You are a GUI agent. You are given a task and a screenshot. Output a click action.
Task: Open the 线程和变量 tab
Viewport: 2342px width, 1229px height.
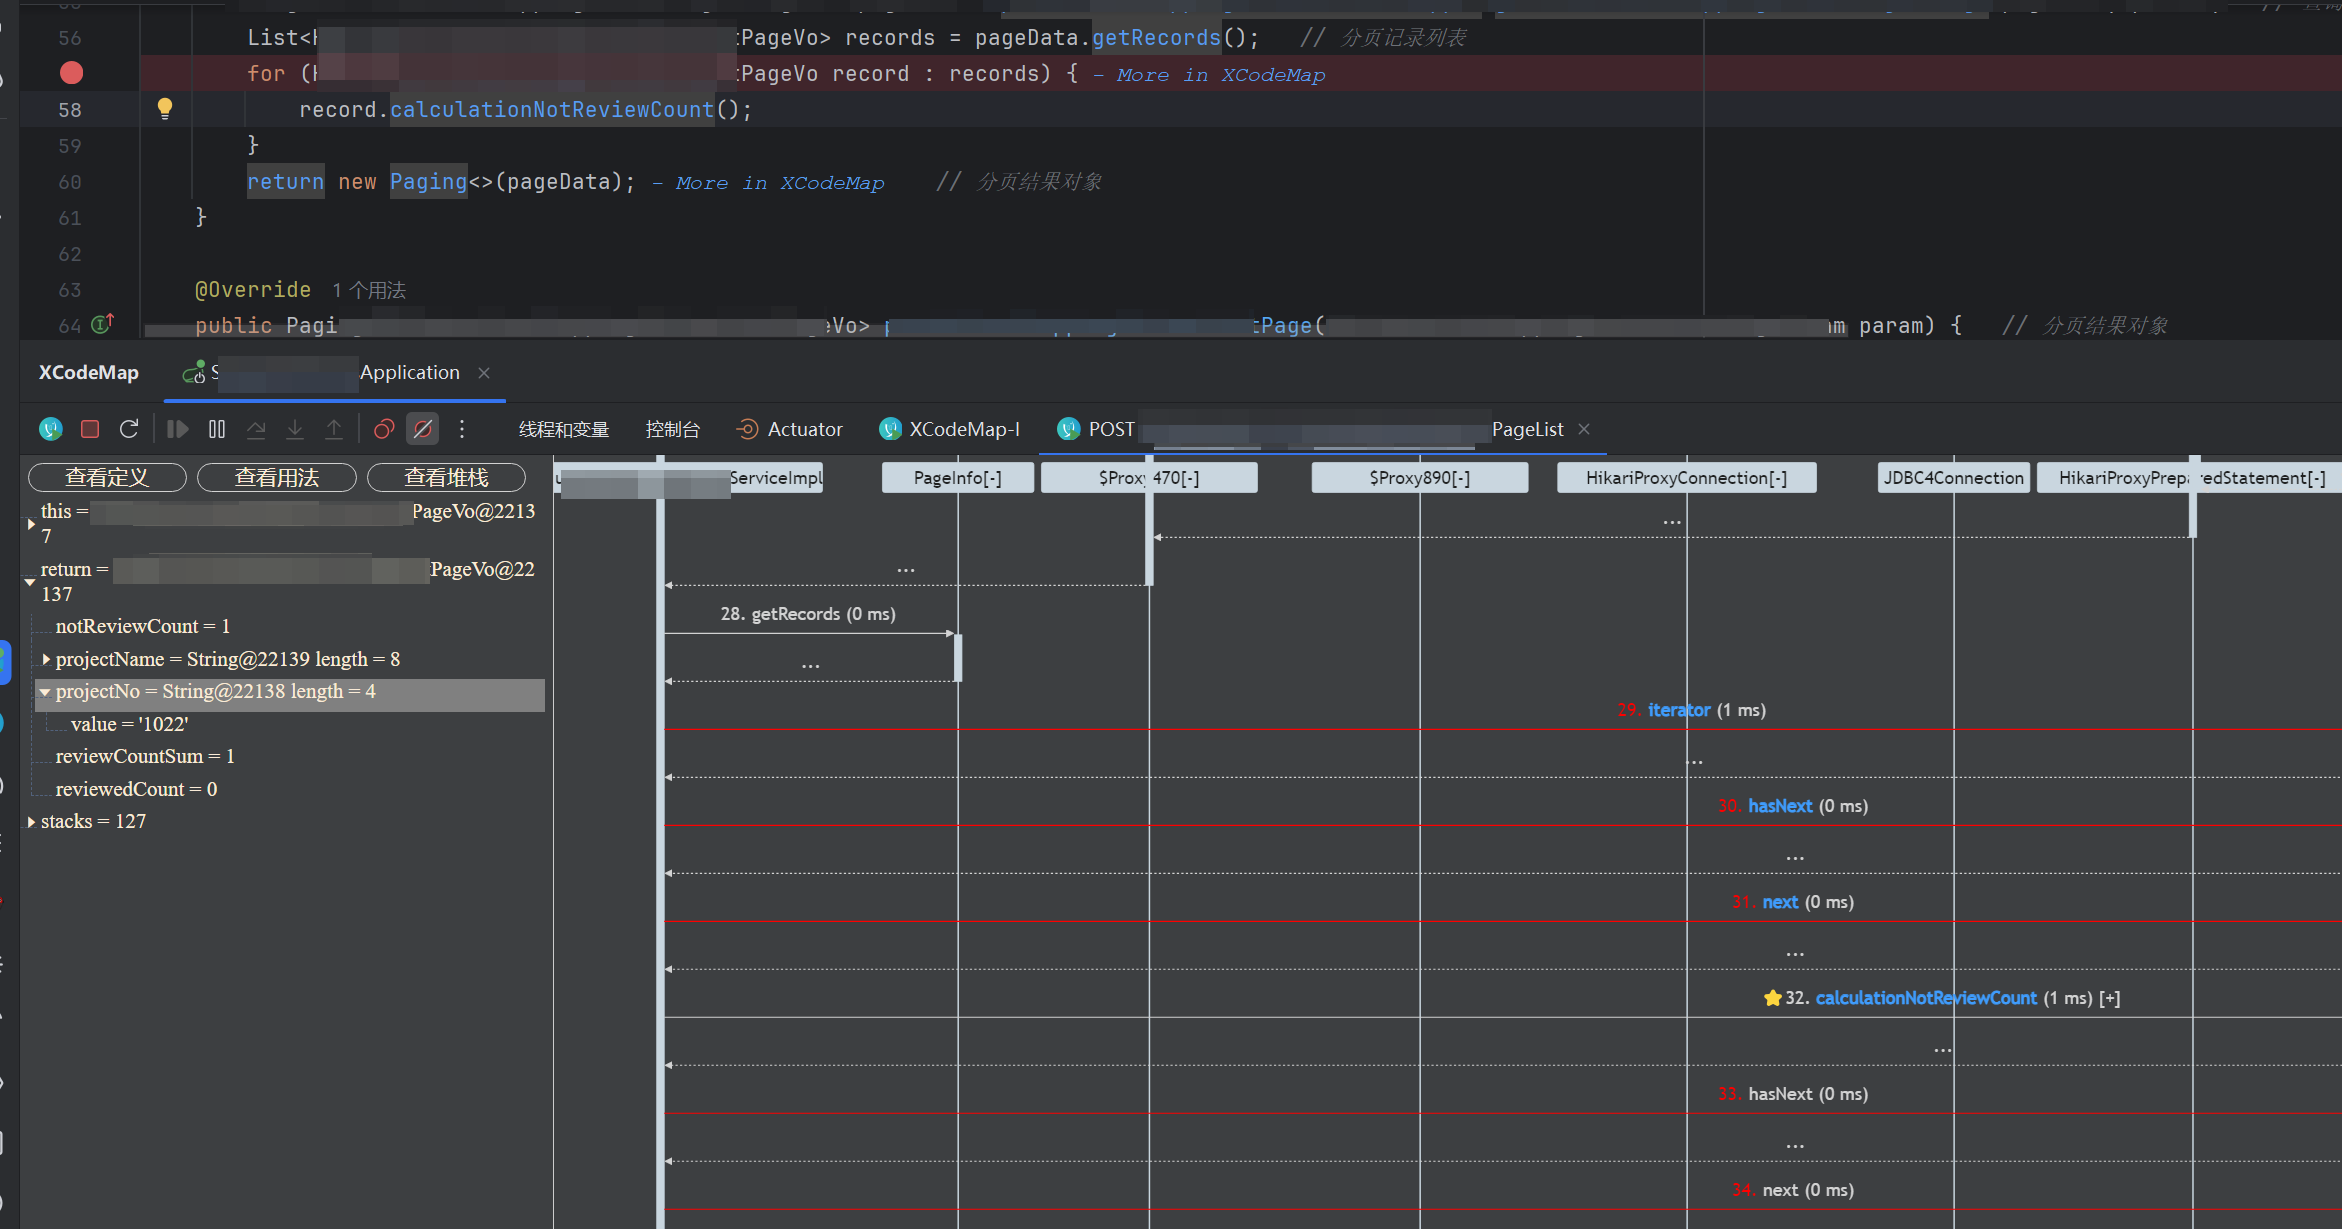click(564, 429)
